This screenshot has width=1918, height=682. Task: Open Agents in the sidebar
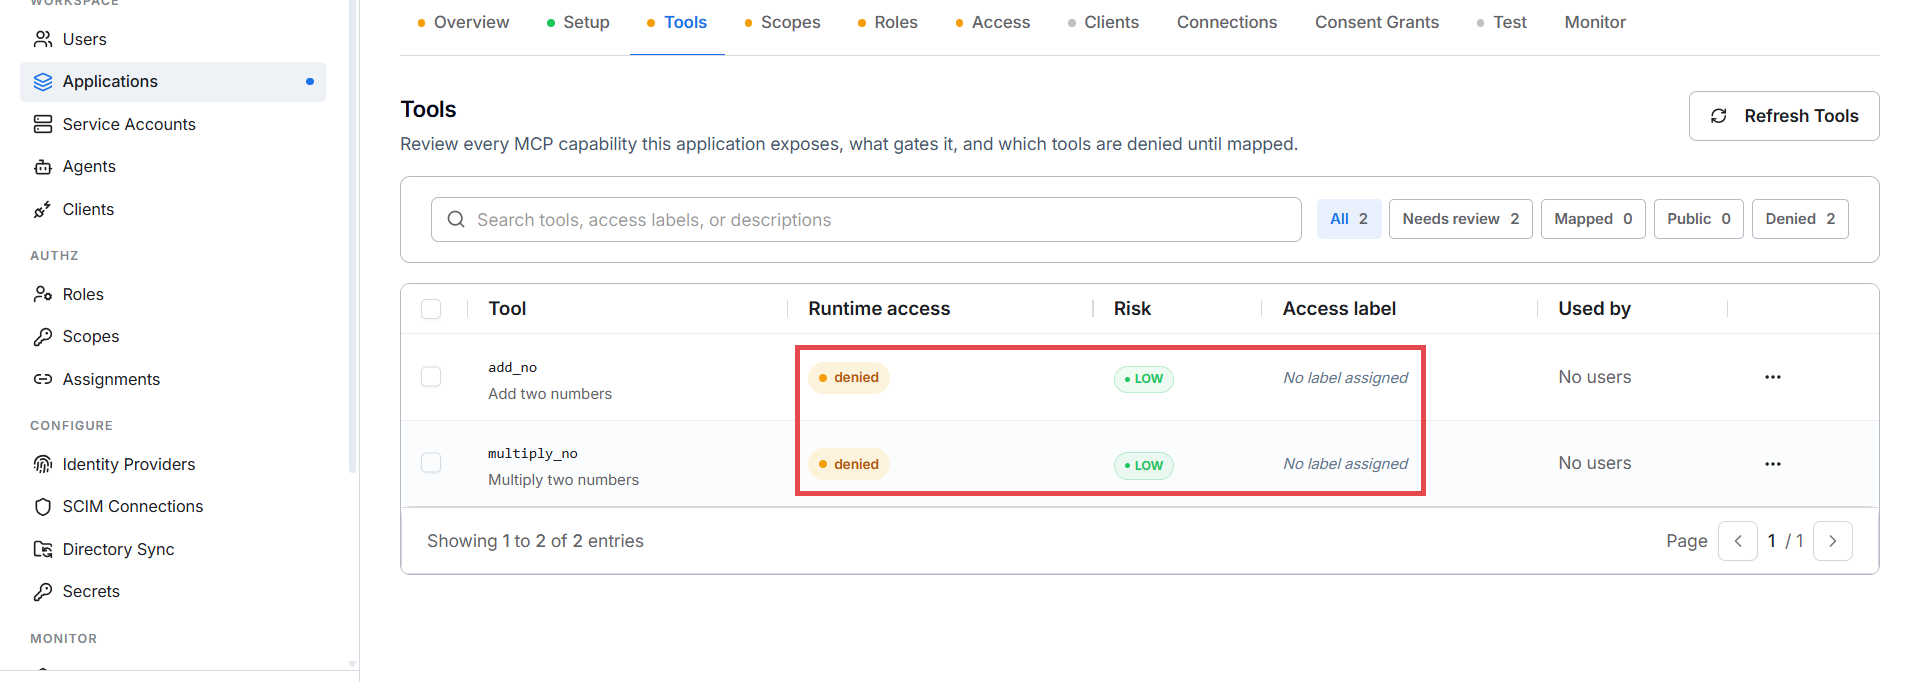(173, 167)
